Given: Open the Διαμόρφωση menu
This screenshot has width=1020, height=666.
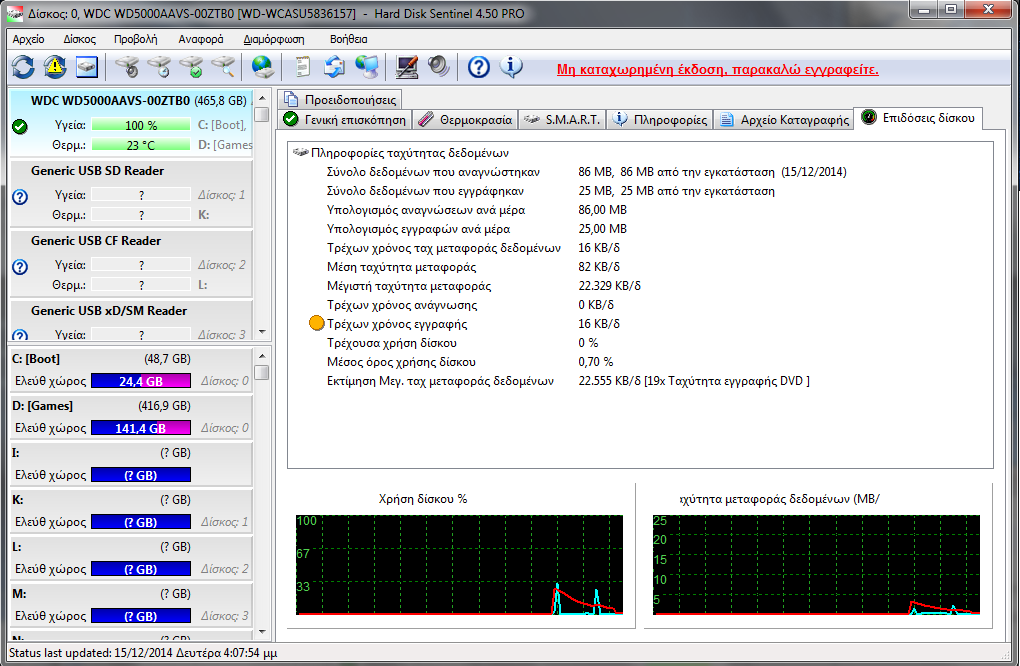Looking at the screenshot, I should click(274, 39).
